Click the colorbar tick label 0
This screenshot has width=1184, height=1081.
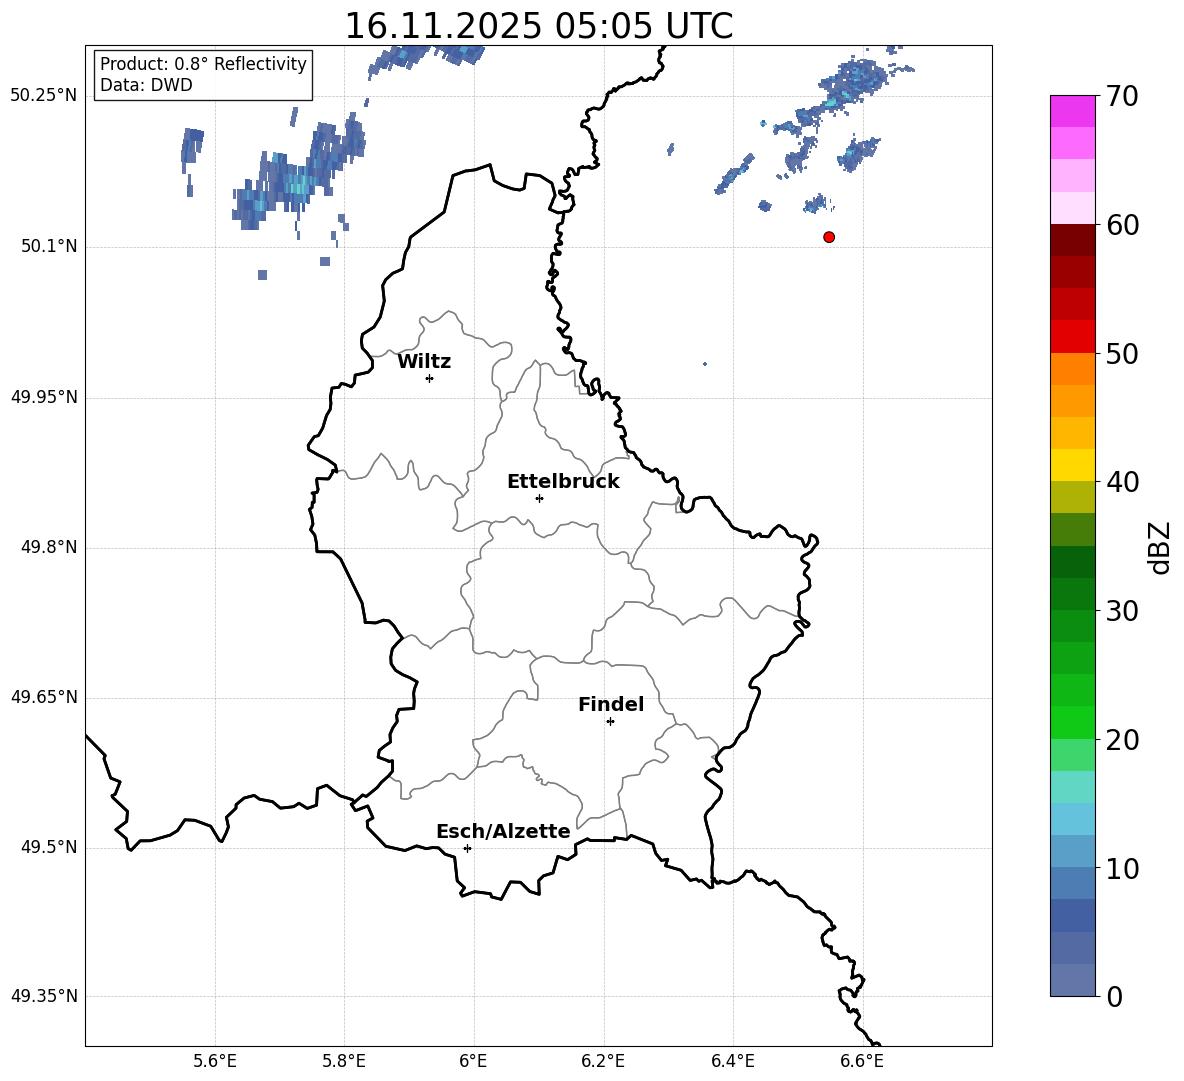[x=1114, y=997]
